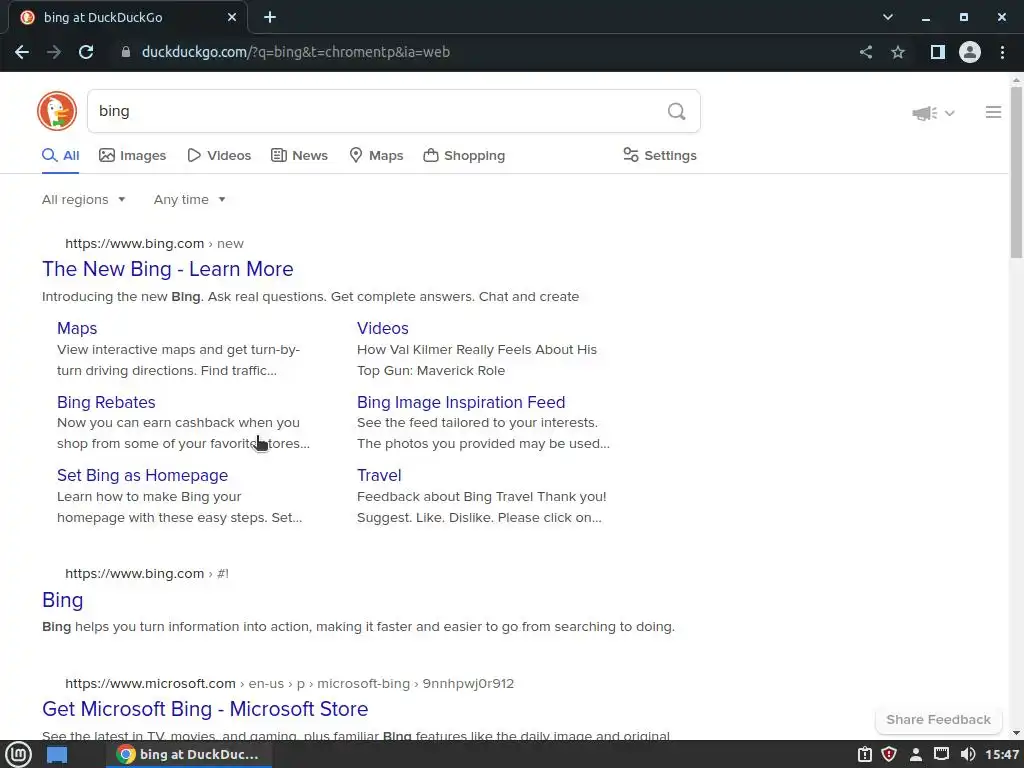View site security lock information
This screenshot has width=1024, height=768.
pyautogui.click(x=126, y=52)
